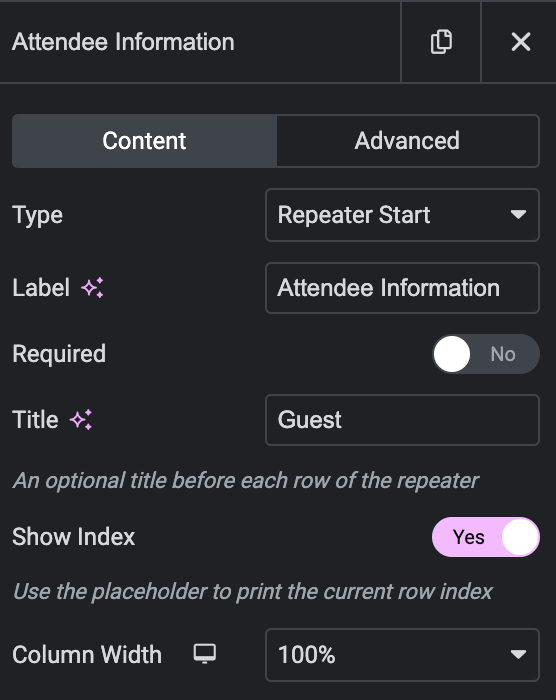Viewport: 556px width, 700px height.
Task: Click the Column Width setting label
Action: point(87,655)
